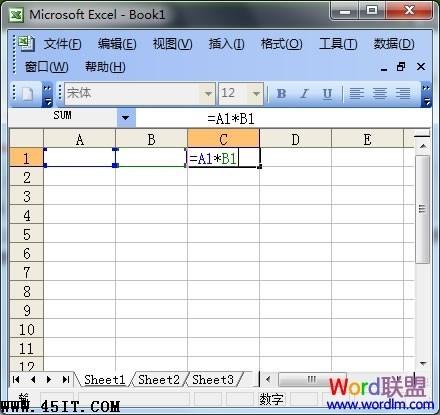Go to previous sheet tab arrow
The width and height of the screenshot is (440, 415).
[x=32, y=379]
